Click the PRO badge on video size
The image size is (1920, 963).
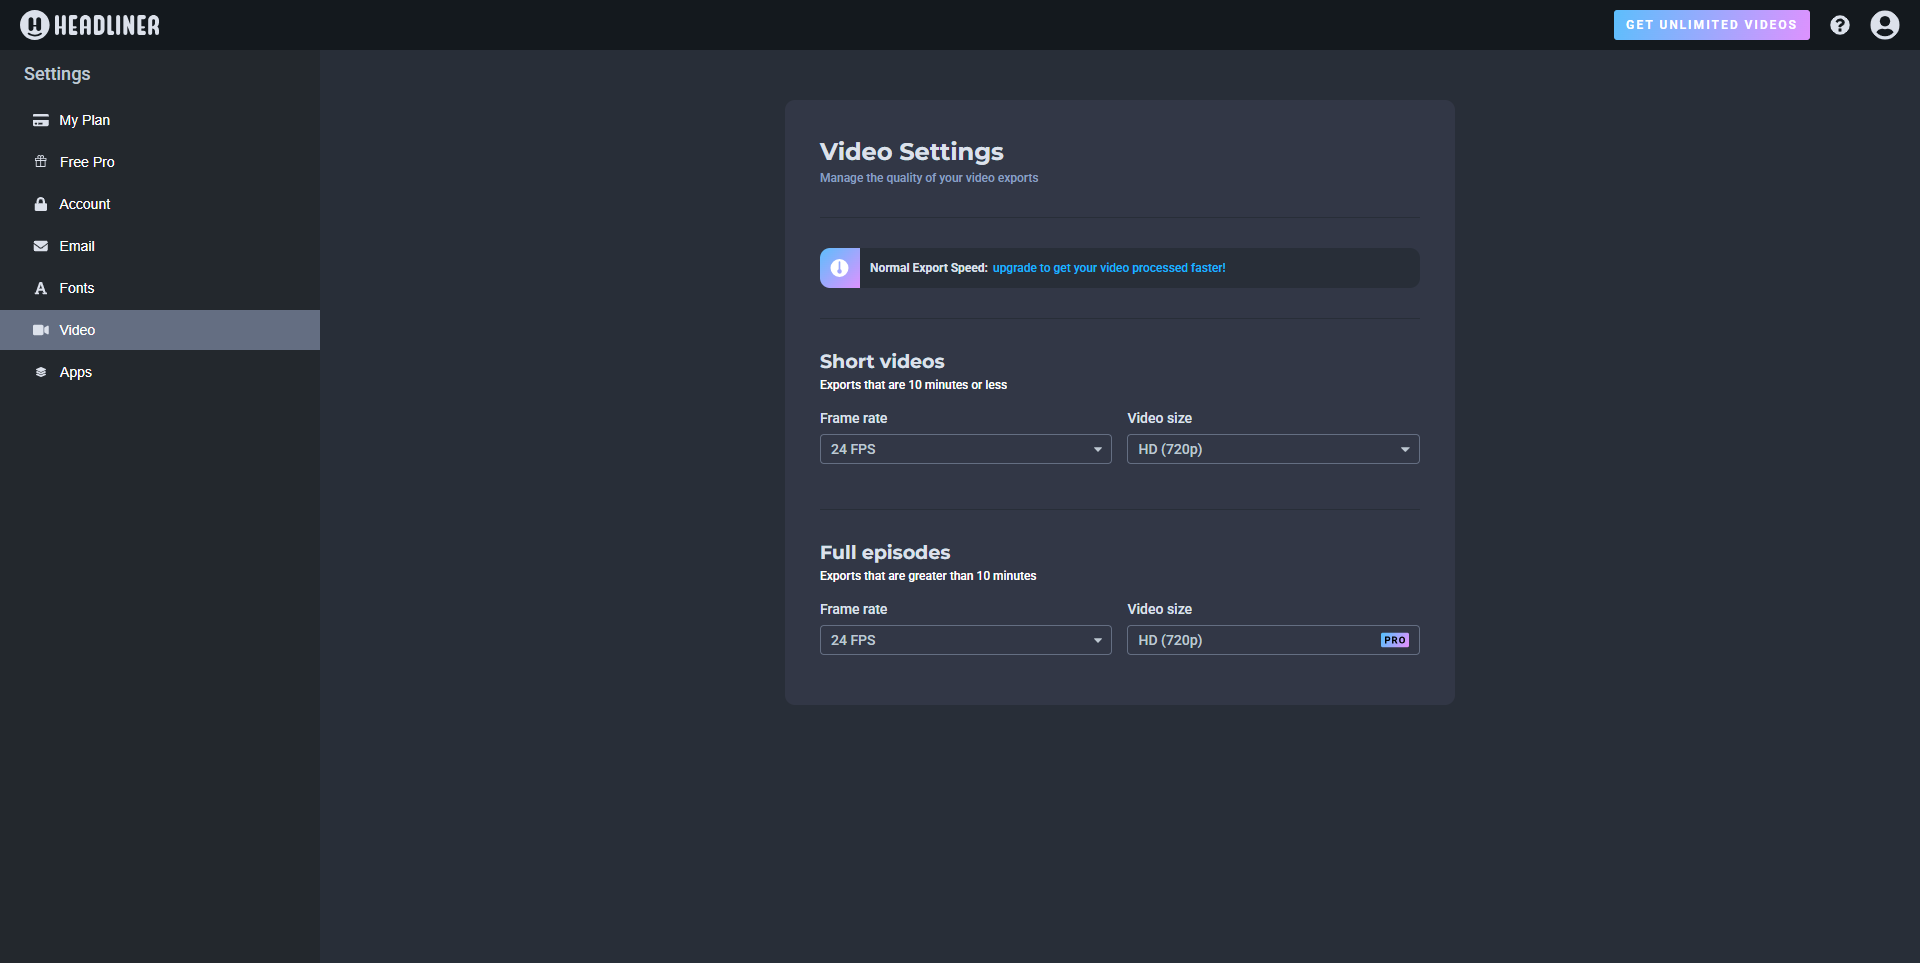pyautogui.click(x=1394, y=640)
